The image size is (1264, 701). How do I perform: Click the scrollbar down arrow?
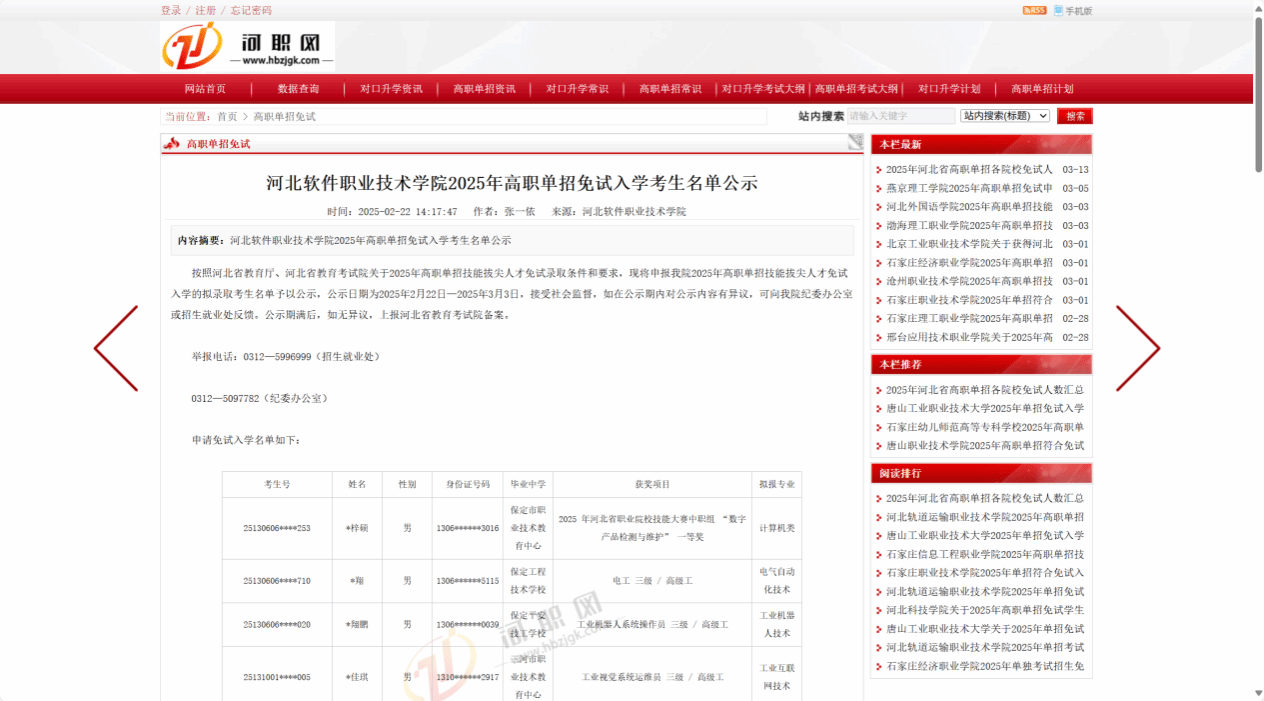click(1257, 692)
